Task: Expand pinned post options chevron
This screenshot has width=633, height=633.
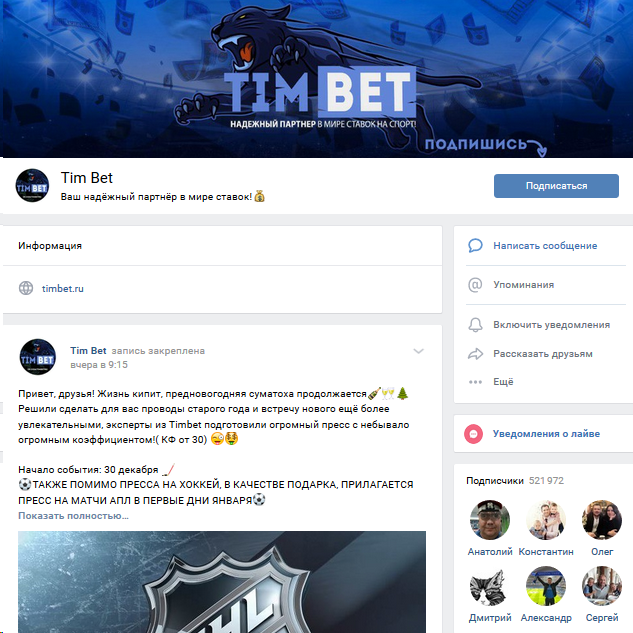Action: click(419, 351)
